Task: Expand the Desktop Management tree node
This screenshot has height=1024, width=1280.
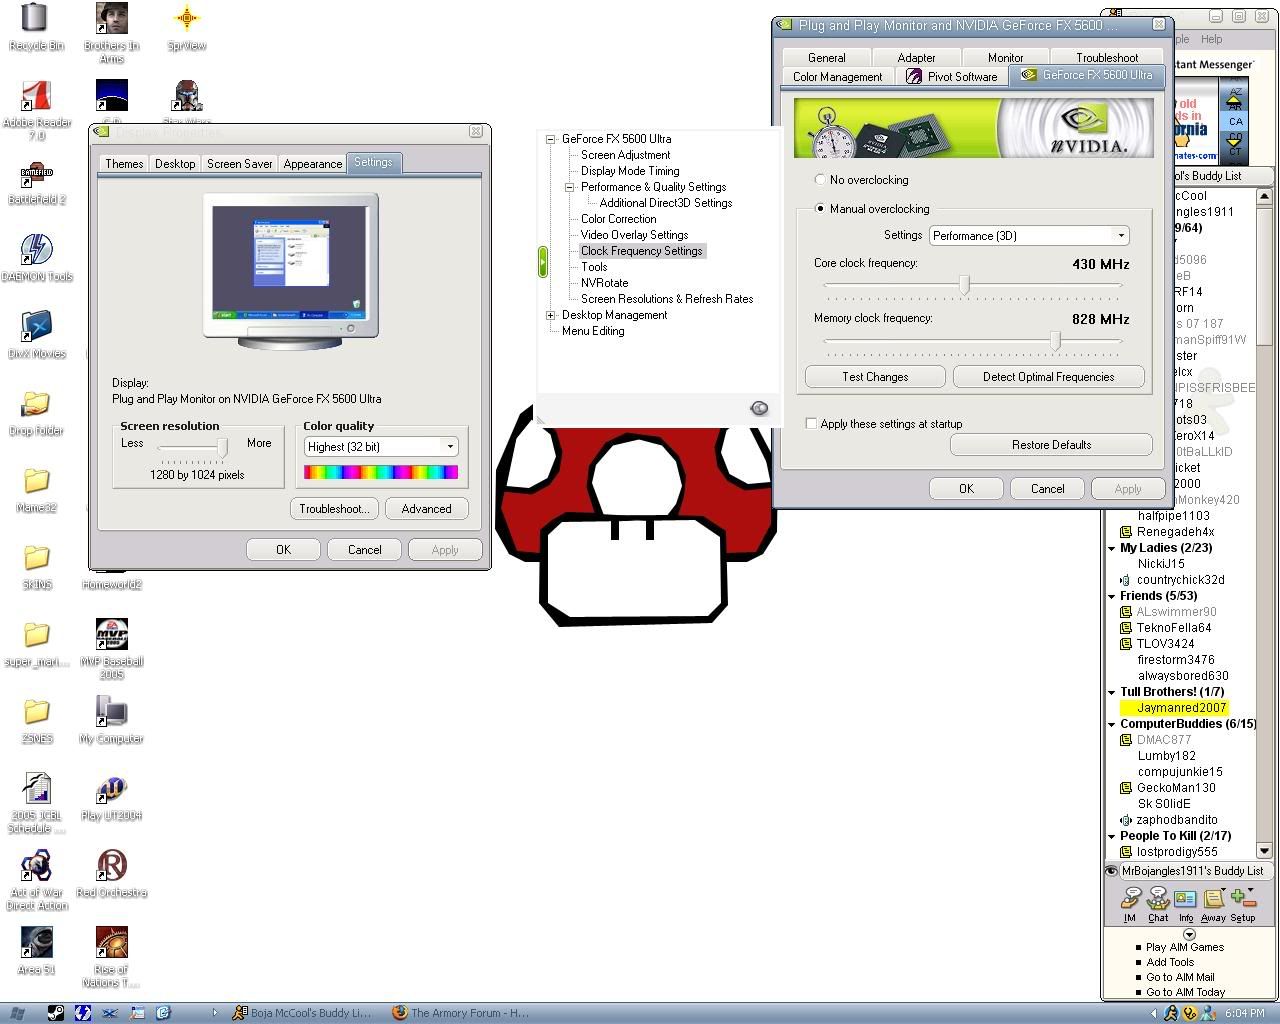Action: [550, 315]
